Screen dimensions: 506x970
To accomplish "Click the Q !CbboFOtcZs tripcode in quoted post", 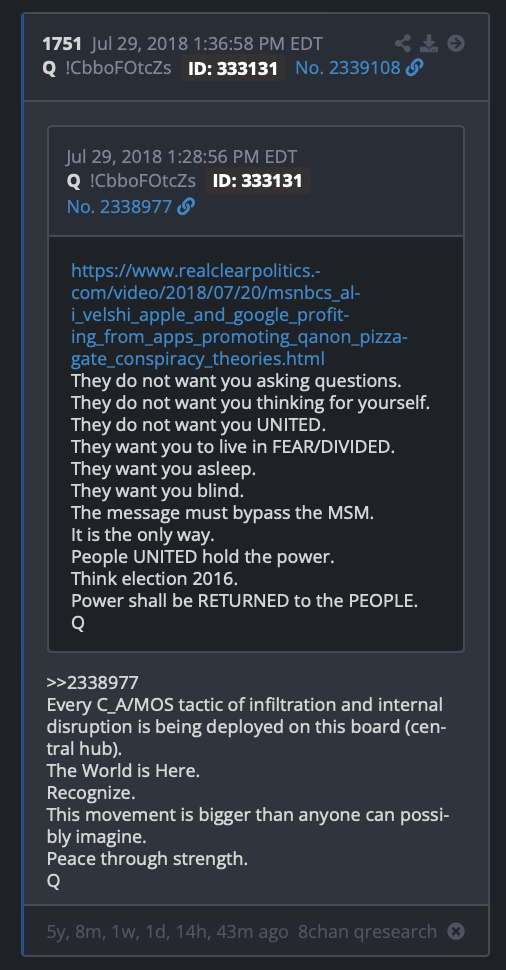I will click(131, 181).
